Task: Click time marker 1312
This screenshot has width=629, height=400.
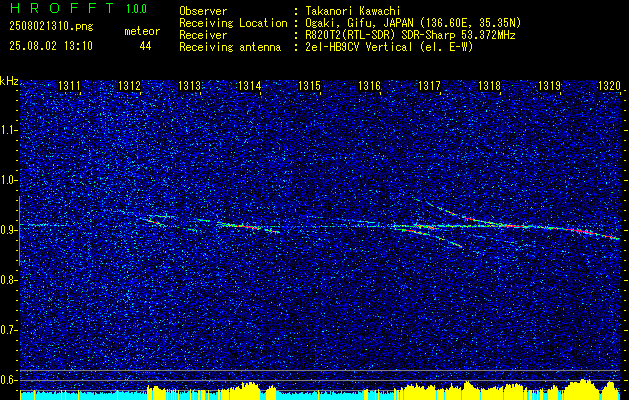Action: (x=130, y=85)
